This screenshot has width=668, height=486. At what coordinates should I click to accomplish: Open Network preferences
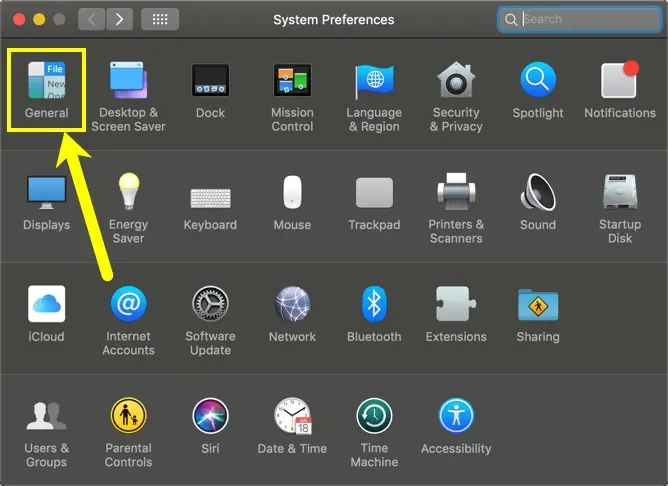click(292, 314)
